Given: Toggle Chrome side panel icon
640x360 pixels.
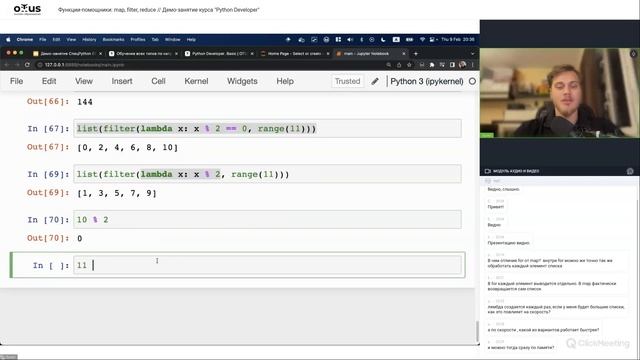Looking at the screenshot, I should (x=452, y=65).
